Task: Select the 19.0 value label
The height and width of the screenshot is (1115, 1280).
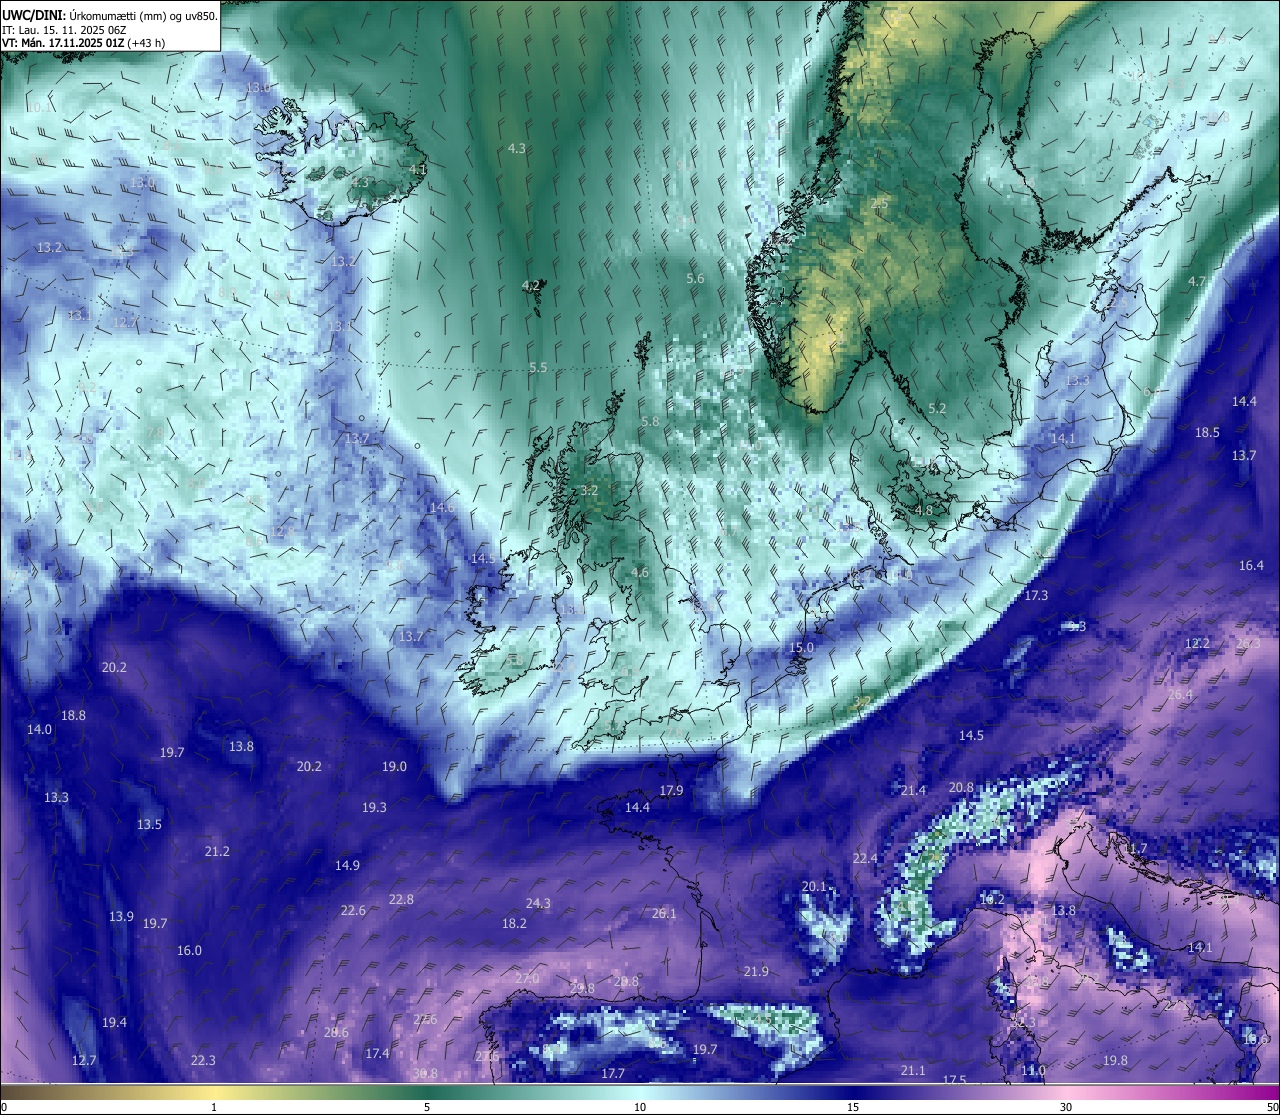Action: [x=394, y=766]
